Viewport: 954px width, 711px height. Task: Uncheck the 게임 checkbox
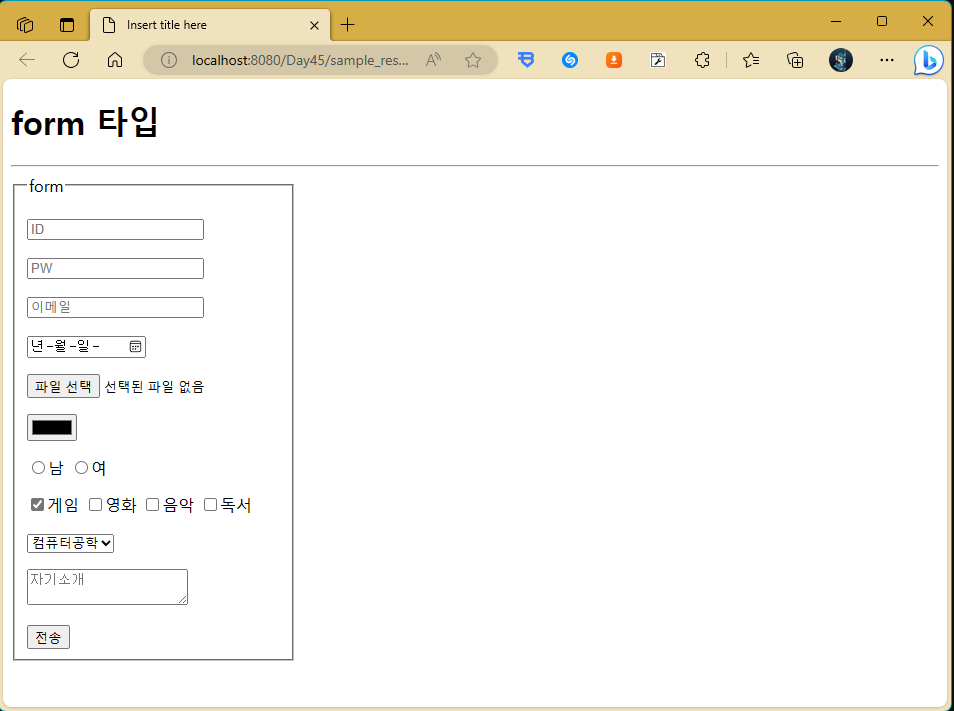click(38, 504)
